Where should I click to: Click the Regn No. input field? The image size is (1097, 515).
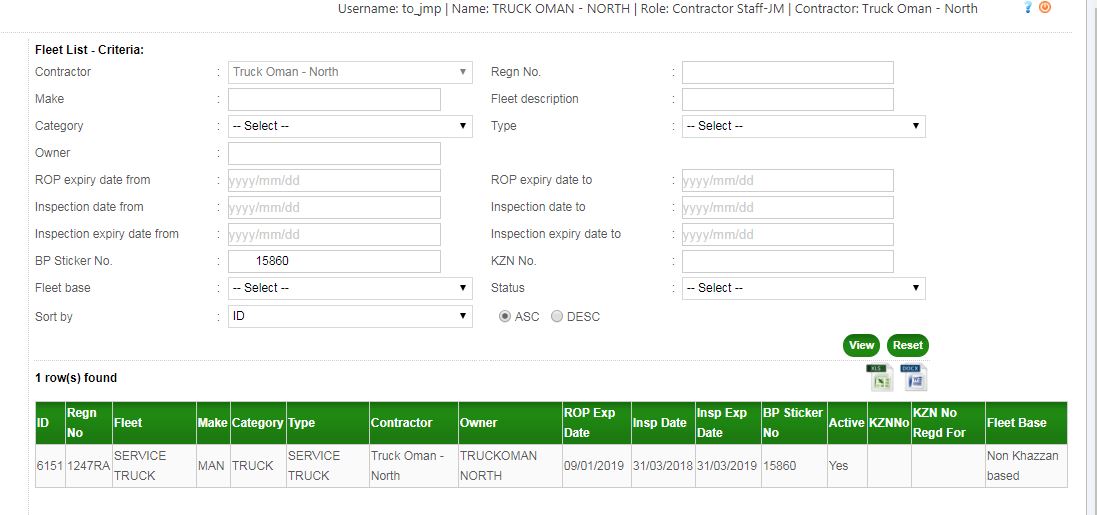point(787,72)
